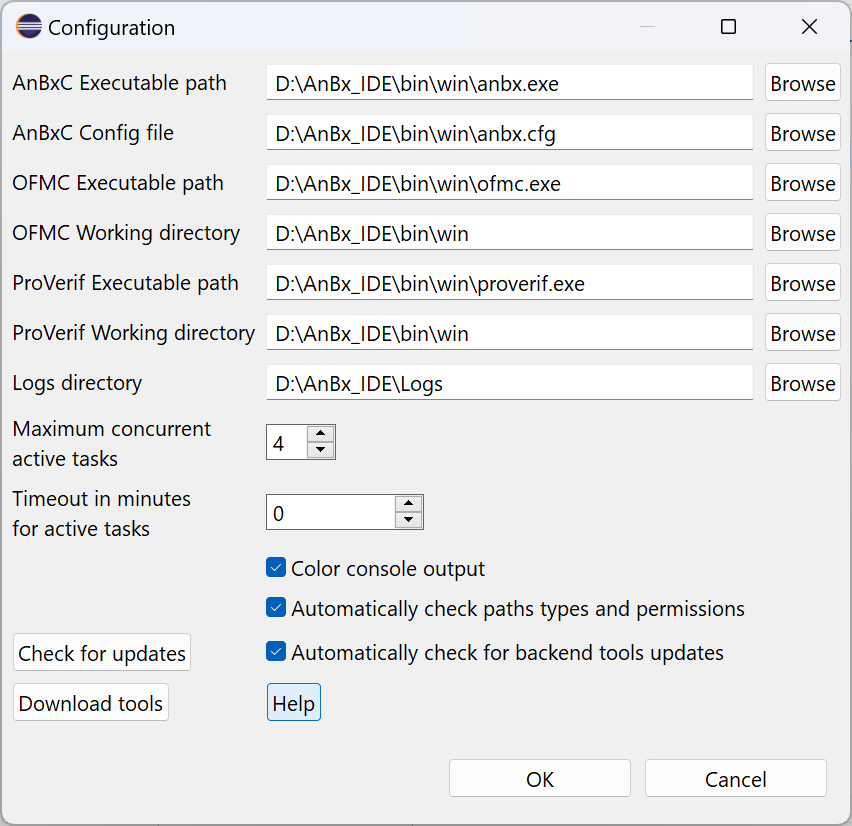
Task: Browse for AnBxC Executable path
Action: [x=802, y=84]
